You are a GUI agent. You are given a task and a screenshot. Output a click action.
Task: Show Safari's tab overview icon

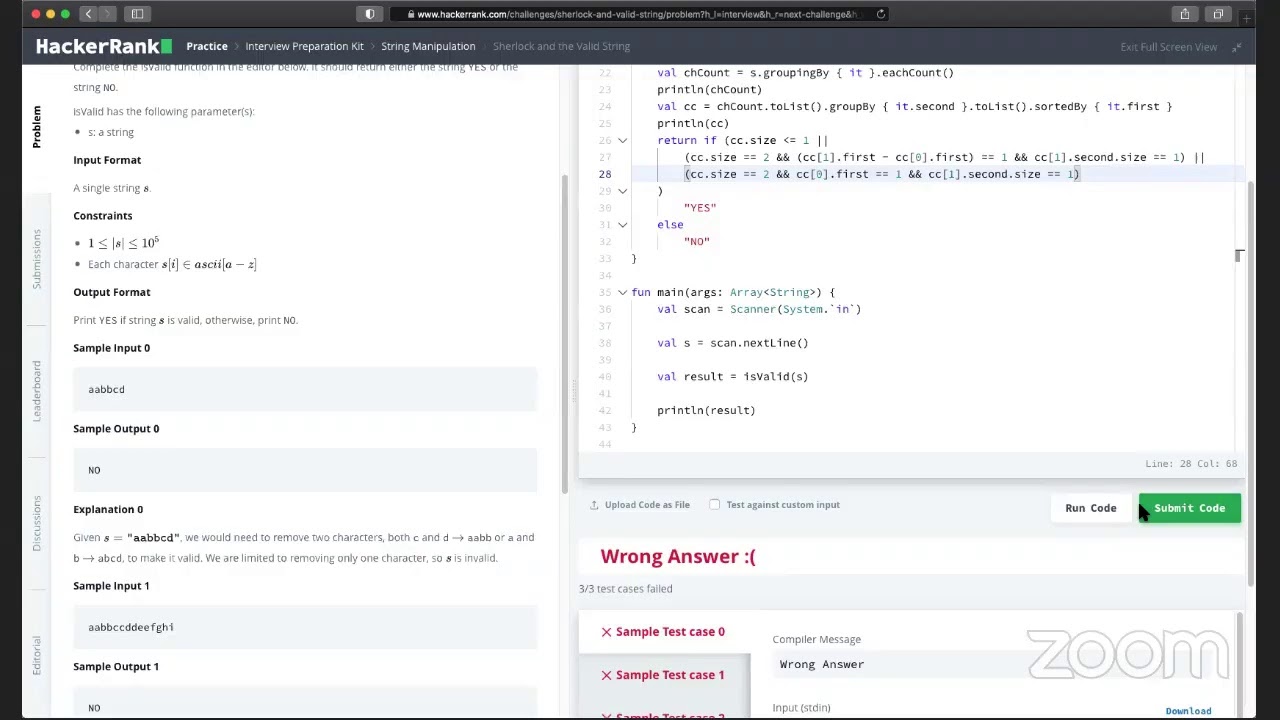[1219, 14]
